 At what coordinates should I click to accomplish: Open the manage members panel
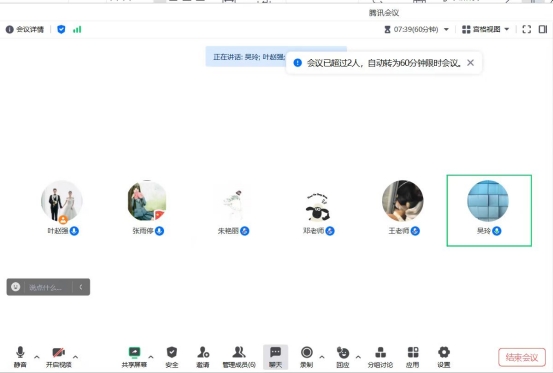(x=239, y=357)
